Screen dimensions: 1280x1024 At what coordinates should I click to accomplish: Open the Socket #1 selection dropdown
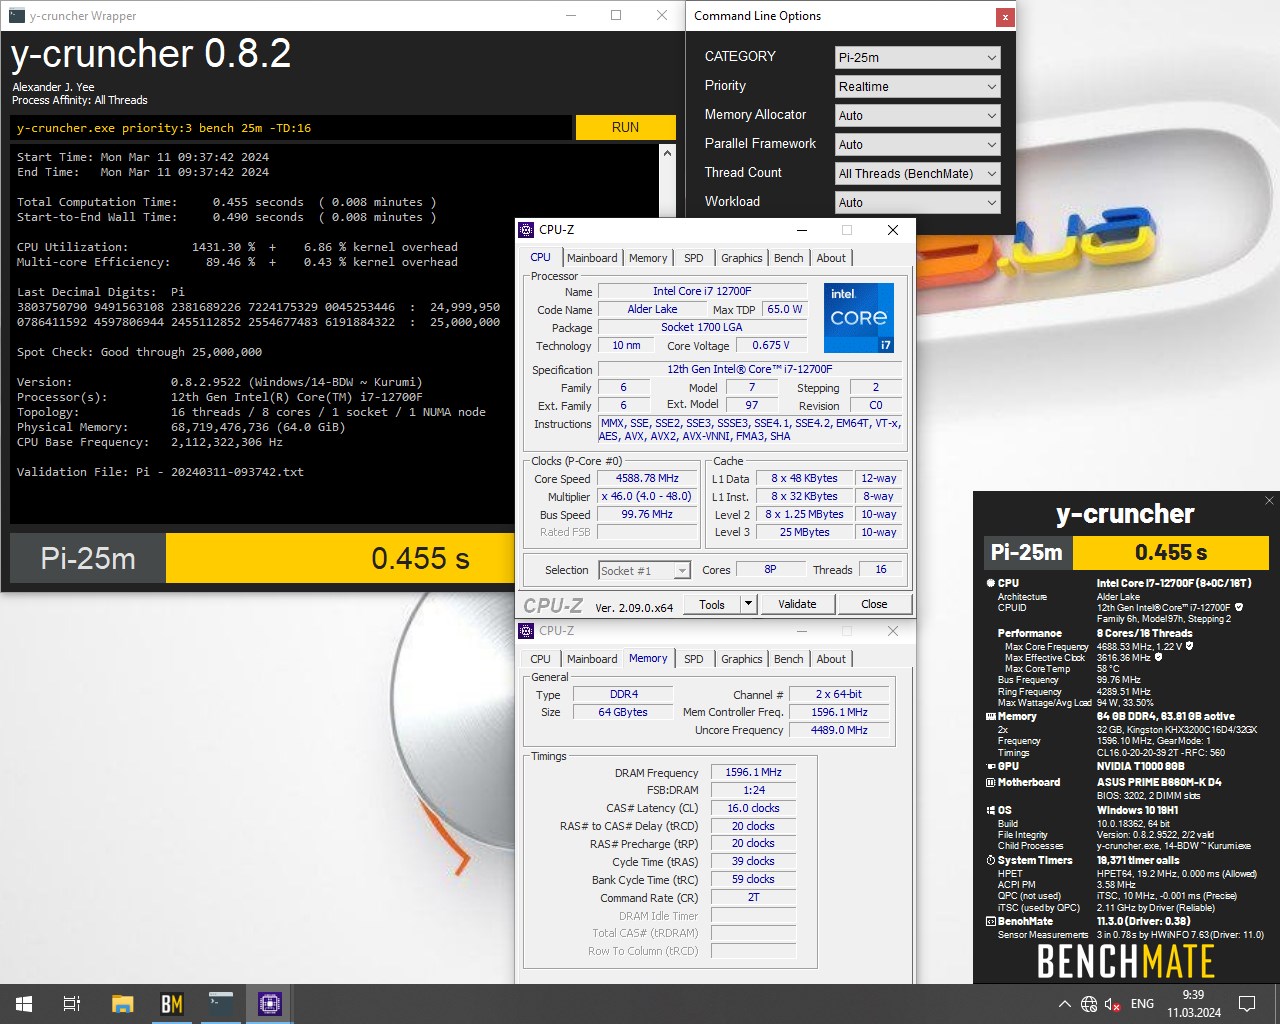644,570
